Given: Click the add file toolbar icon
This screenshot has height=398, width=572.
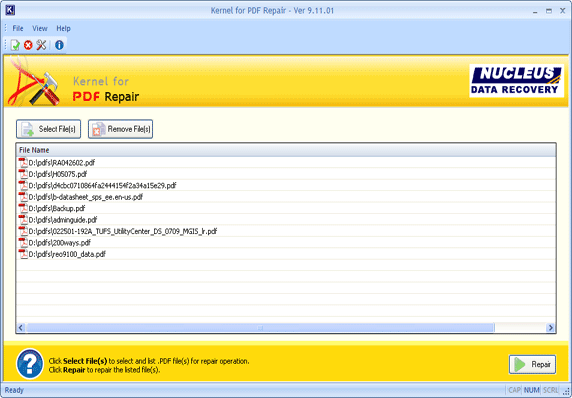Looking at the screenshot, I should click(x=15, y=45).
